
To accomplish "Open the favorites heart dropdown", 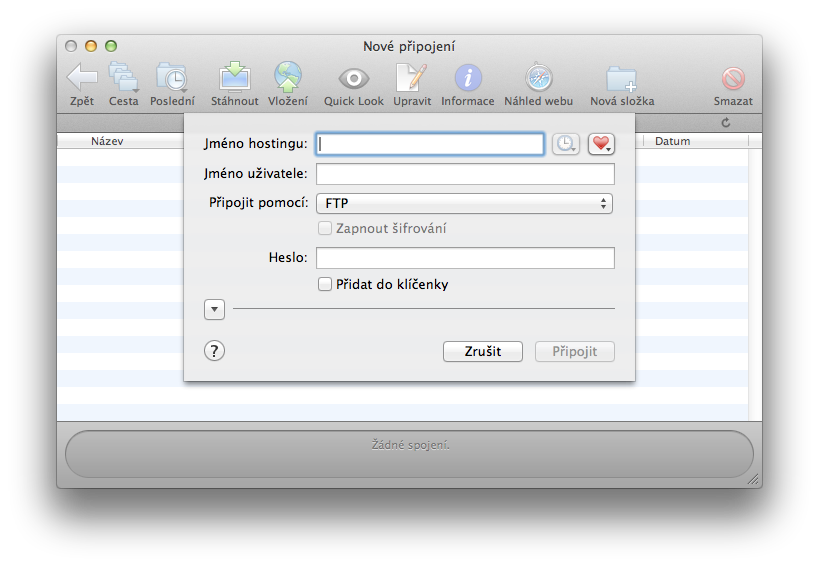I will pos(600,144).
